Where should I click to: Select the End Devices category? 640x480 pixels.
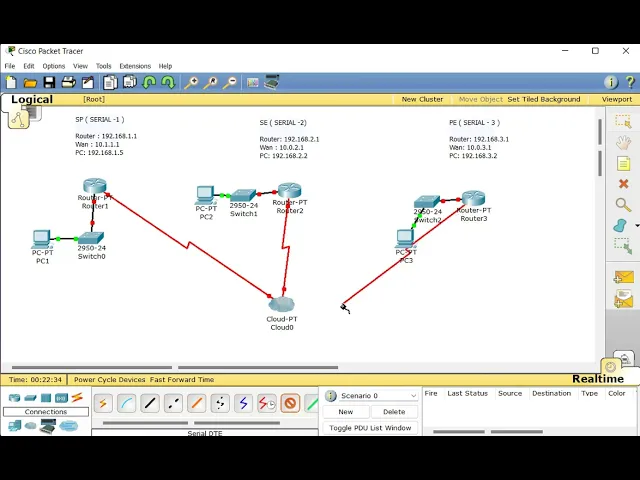[x=14, y=426]
